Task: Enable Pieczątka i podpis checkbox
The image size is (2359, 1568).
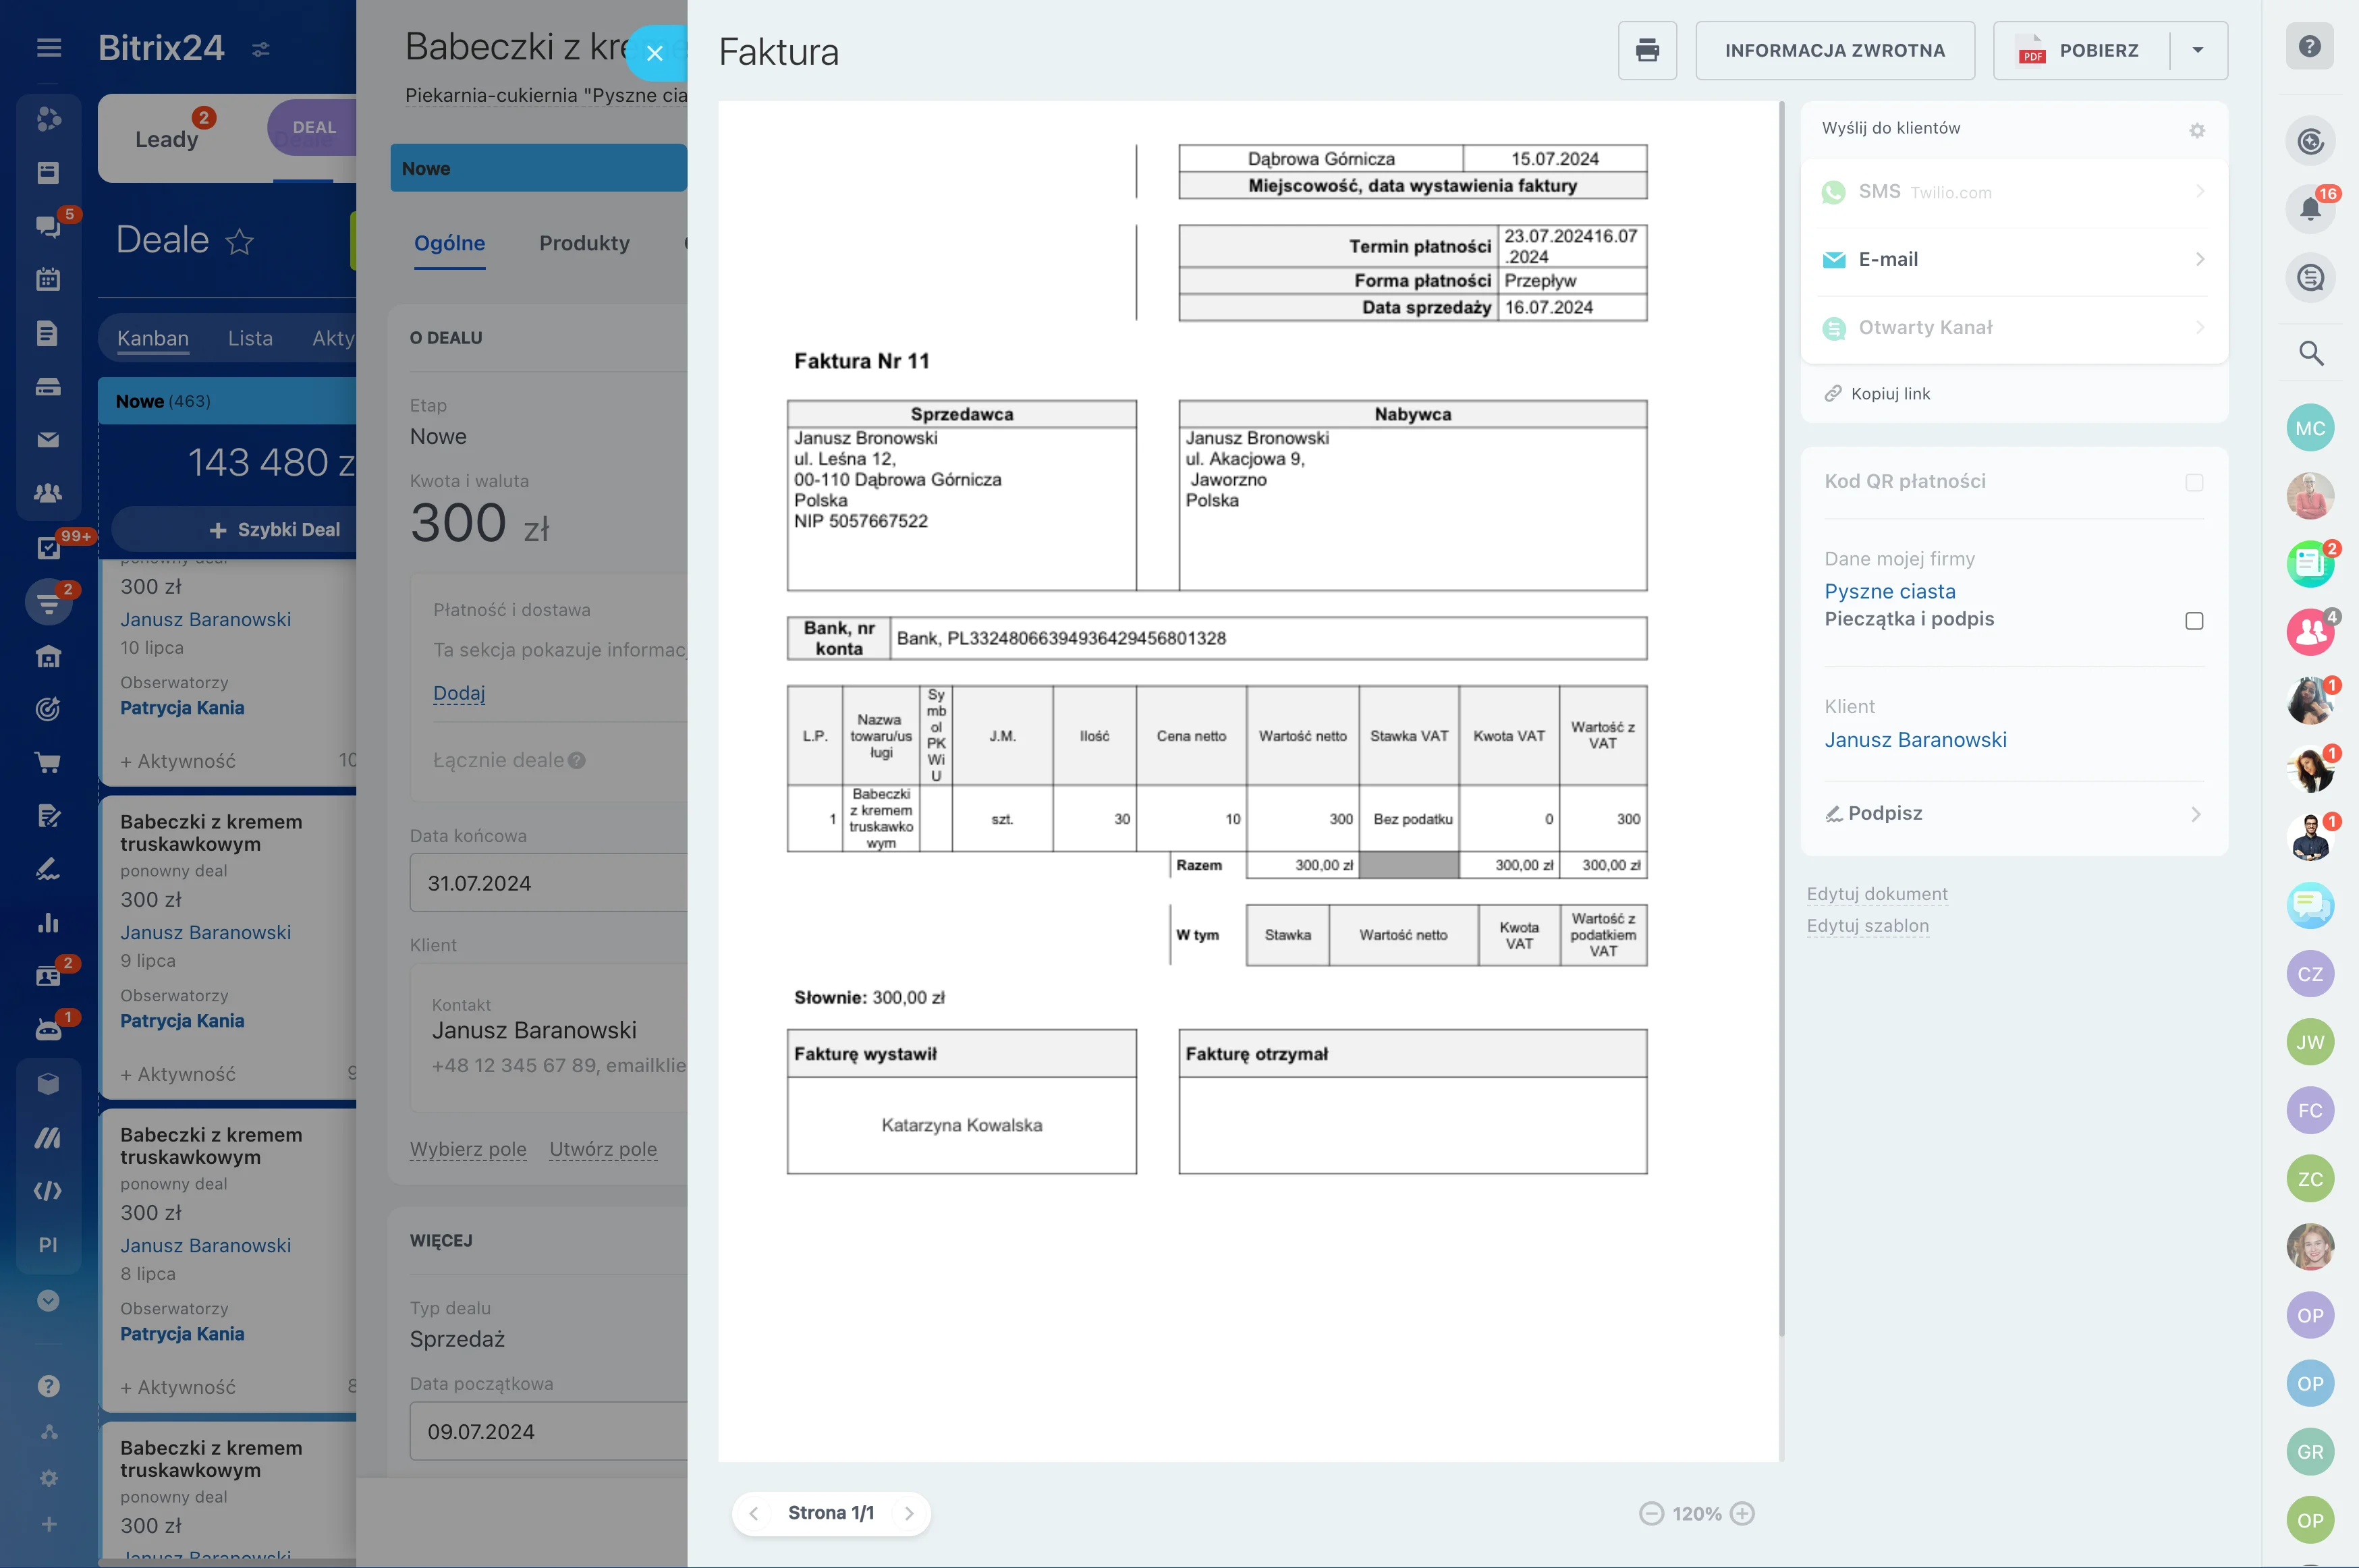Action: point(2193,621)
